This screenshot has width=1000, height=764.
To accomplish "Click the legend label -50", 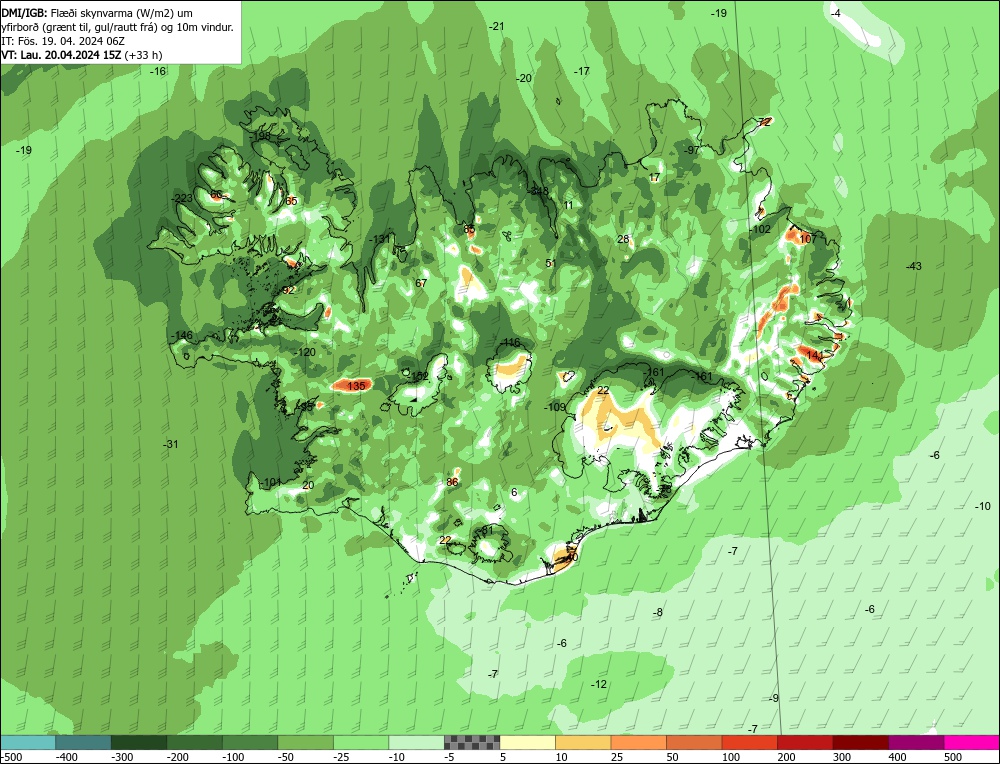I will click(x=286, y=757).
